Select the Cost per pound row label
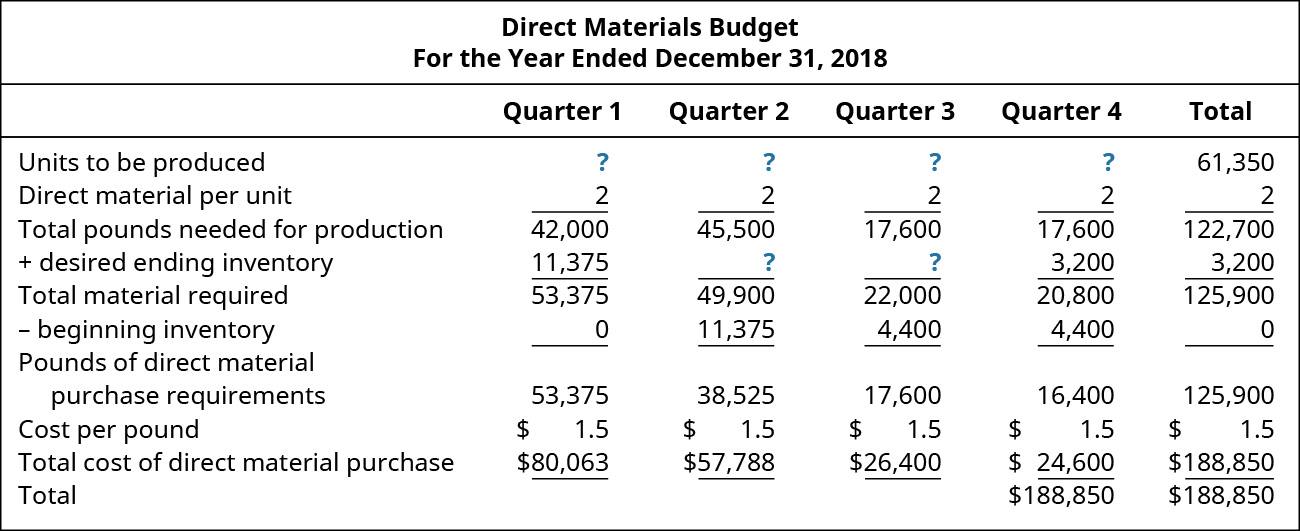Image resolution: width=1300 pixels, height=531 pixels. [x=109, y=429]
